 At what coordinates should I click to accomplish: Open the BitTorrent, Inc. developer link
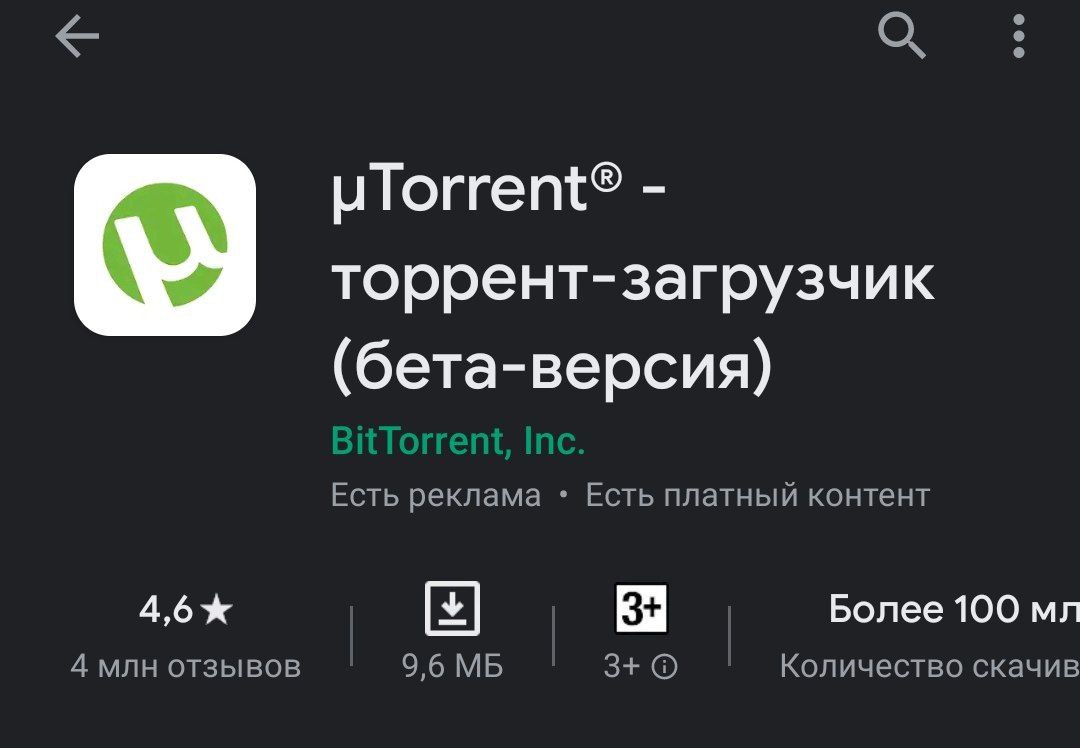tap(458, 441)
